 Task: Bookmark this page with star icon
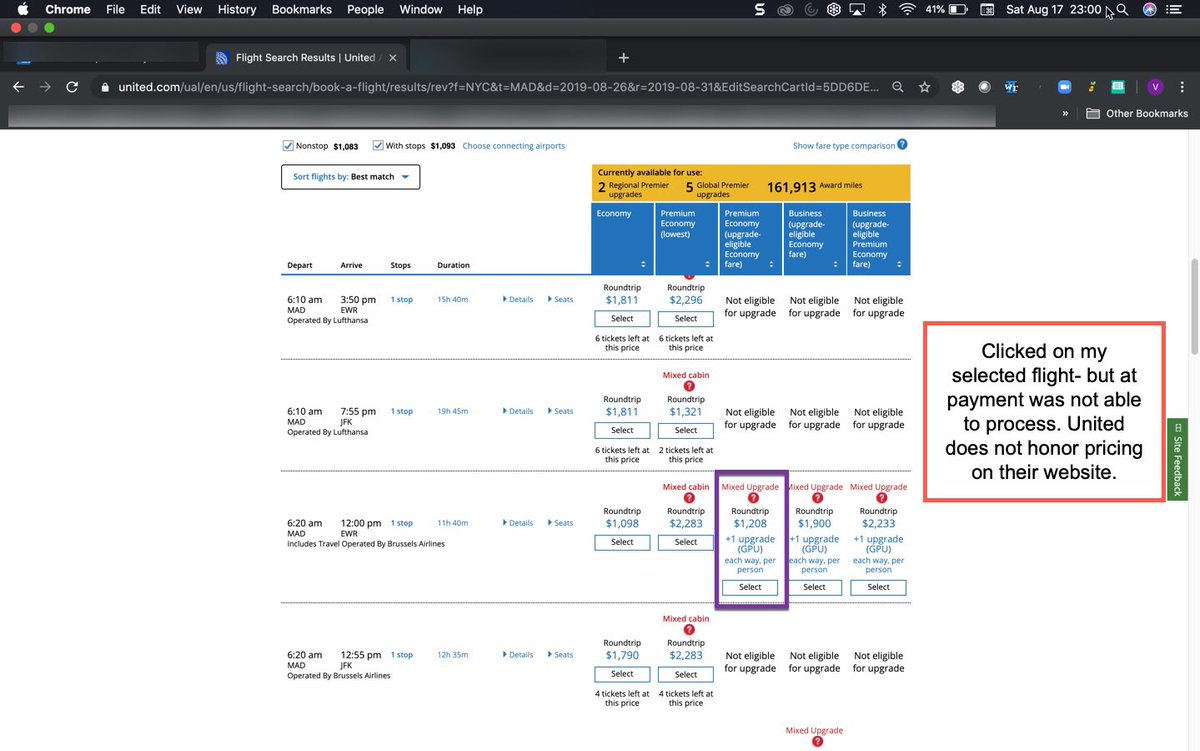(x=925, y=87)
